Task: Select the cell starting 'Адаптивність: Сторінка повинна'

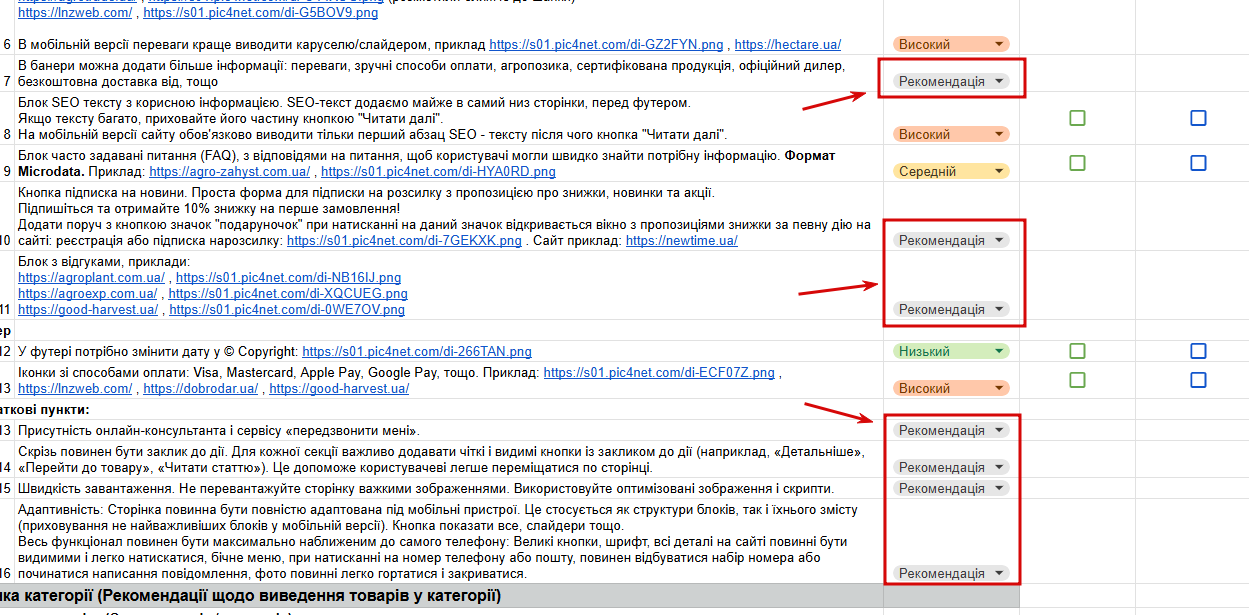Action: pyautogui.click(x=448, y=541)
